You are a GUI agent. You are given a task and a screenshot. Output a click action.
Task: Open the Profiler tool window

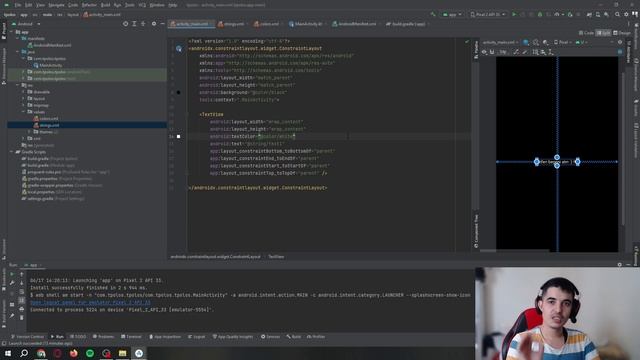(x=316, y=337)
